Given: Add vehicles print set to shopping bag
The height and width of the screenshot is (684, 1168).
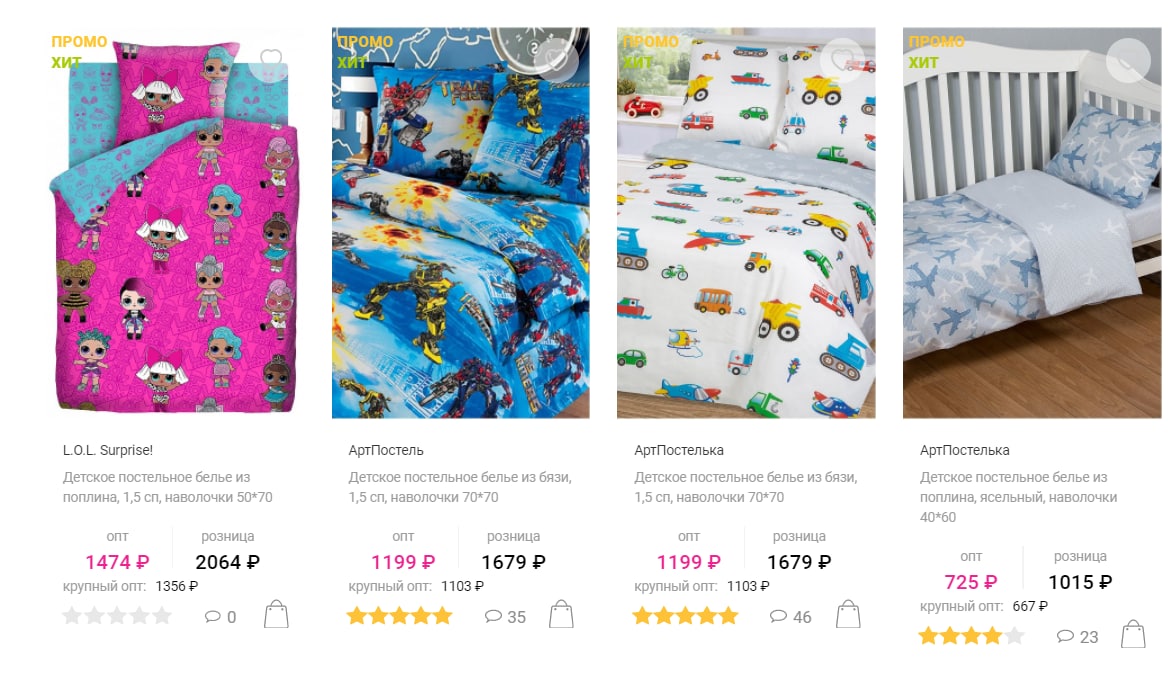Looking at the screenshot, I should tap(848, 615).
